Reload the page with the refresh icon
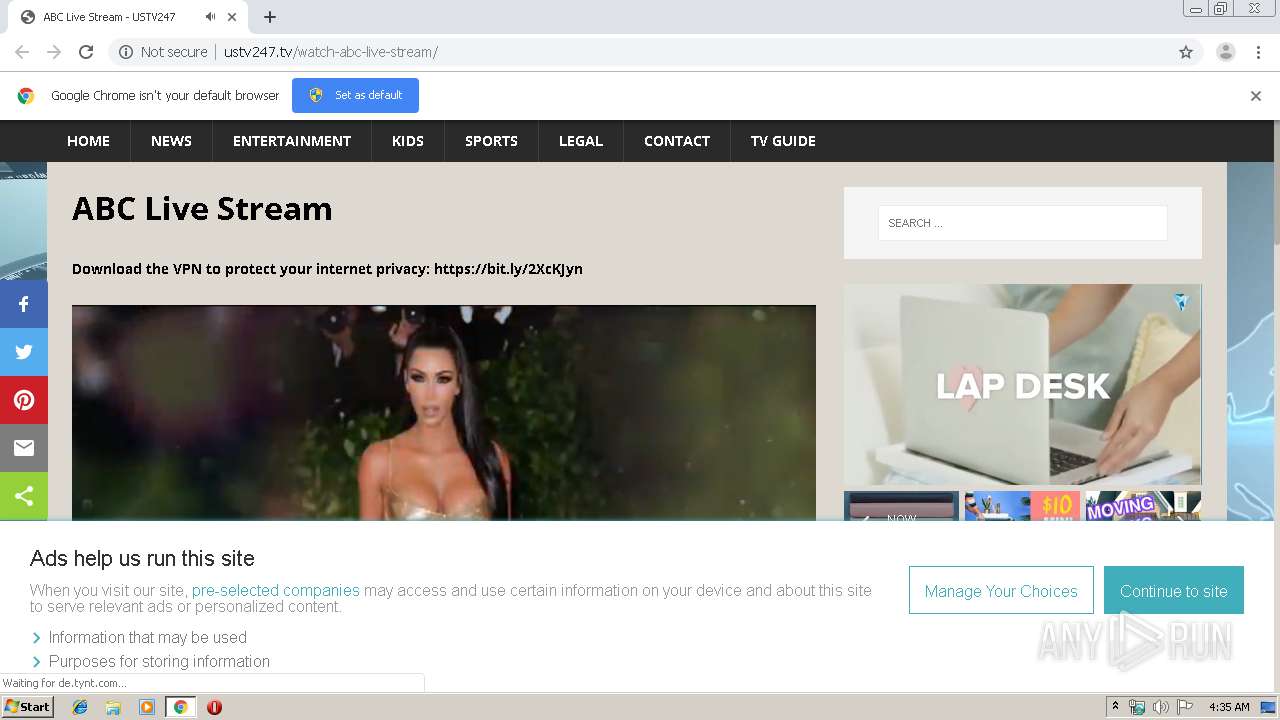 pos(86,52)
